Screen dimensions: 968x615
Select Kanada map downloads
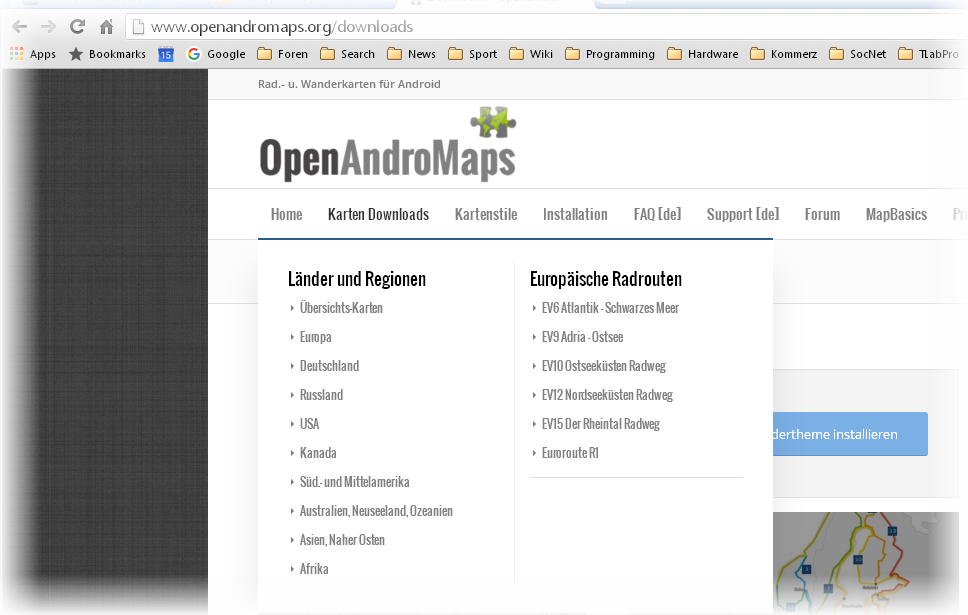pos(318,453)
